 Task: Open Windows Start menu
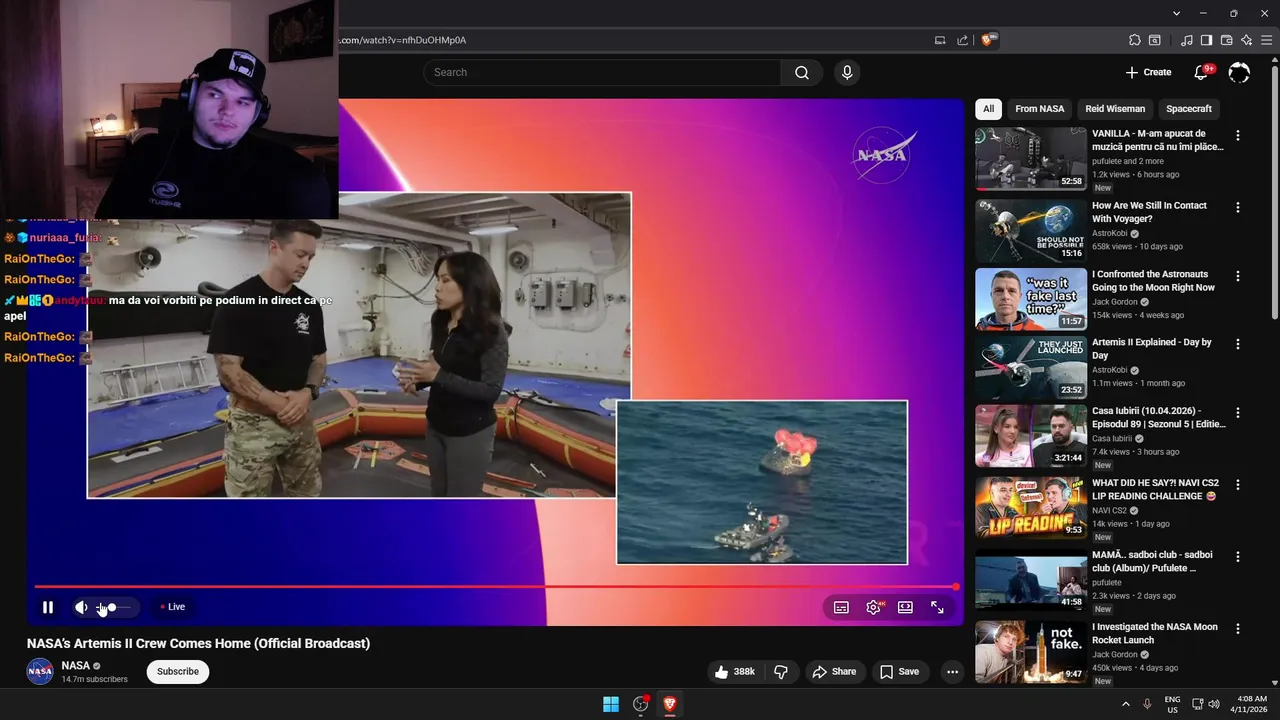(610, 704)
